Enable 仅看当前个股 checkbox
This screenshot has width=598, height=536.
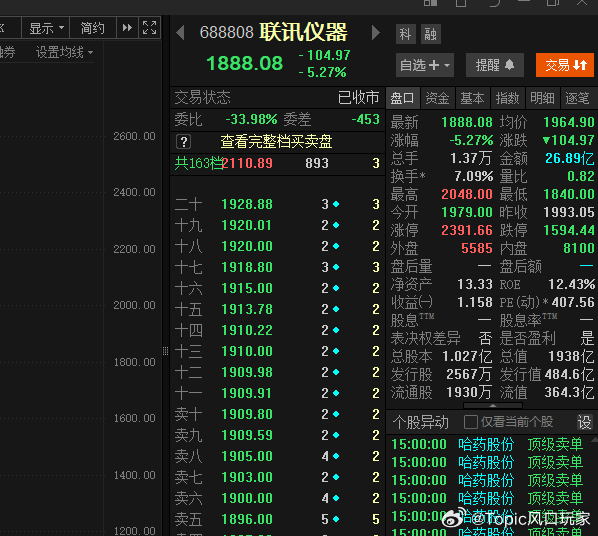(x=471, y=422)
